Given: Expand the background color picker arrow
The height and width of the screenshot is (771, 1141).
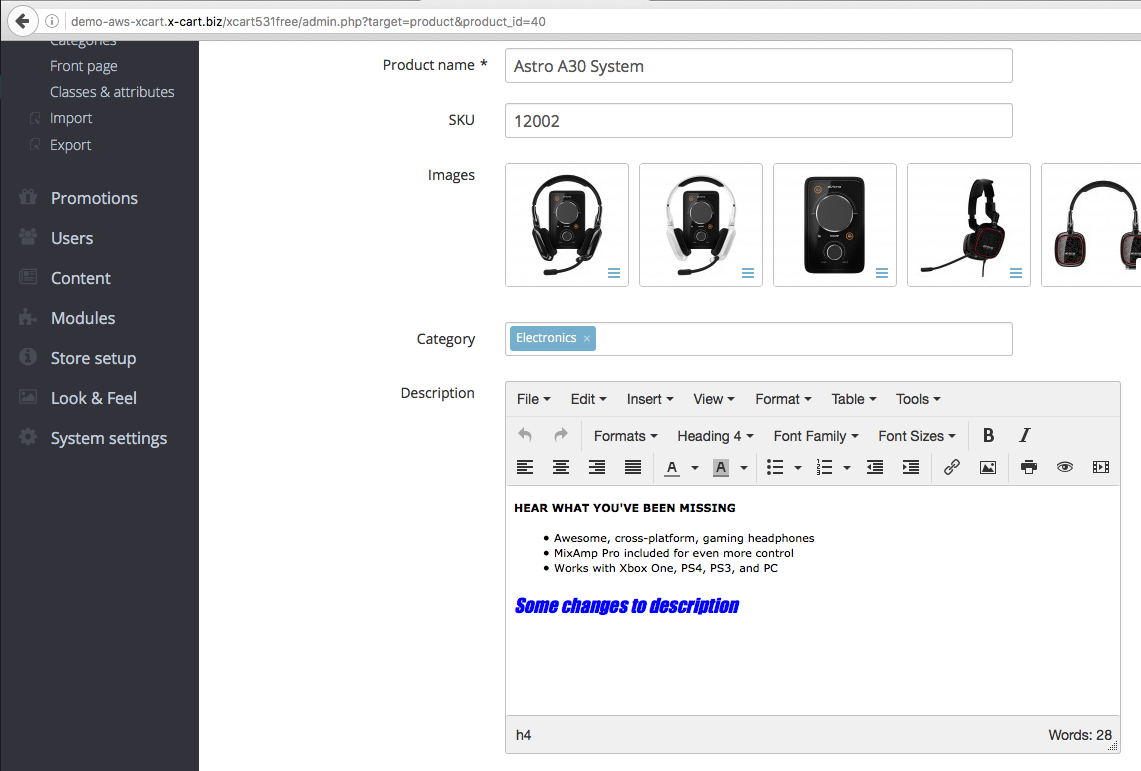Looking at the screenshot, I should 744,468.
